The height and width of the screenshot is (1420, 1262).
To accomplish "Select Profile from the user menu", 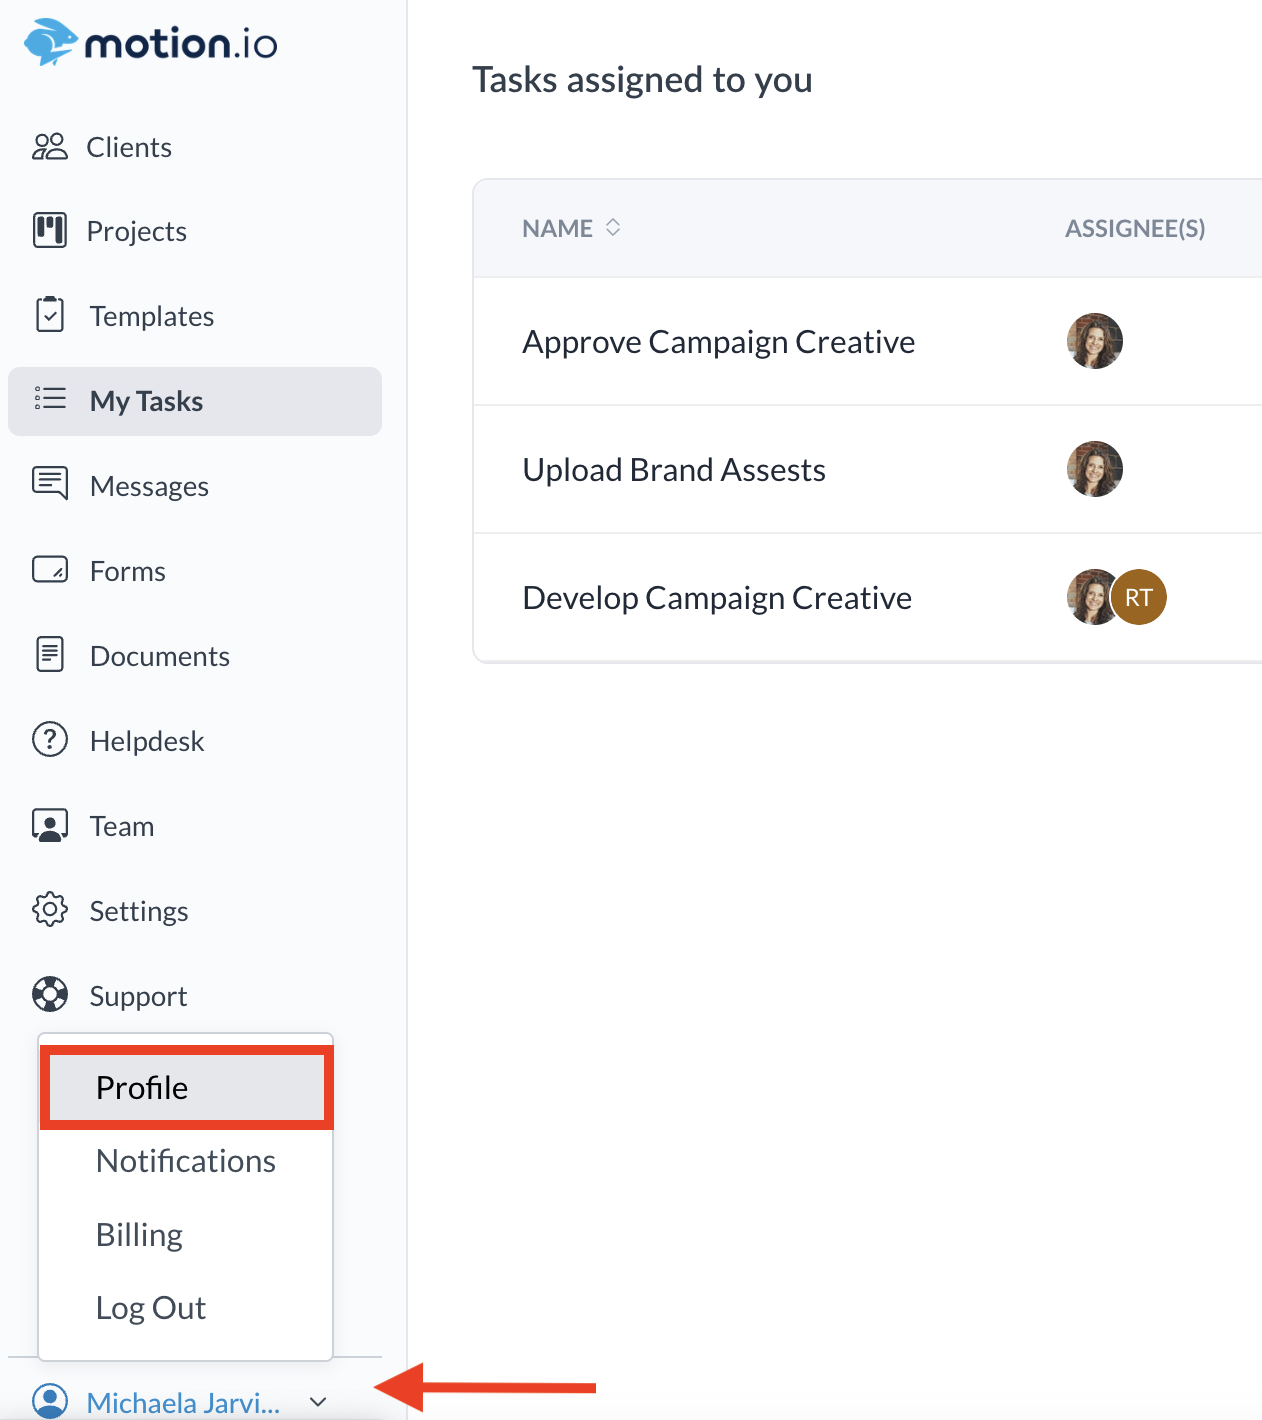I will (x=142, y=1088).
